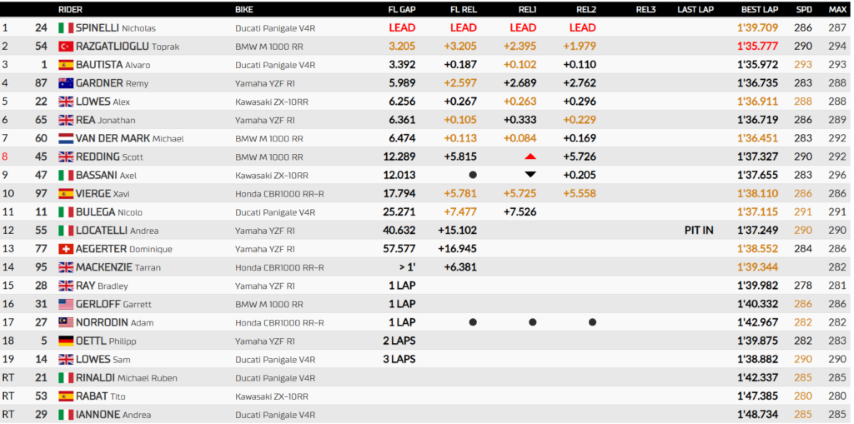The height and width of the screenshot is (424, 854).
Task: Click the BEST LAP column header
Action: 759,9
